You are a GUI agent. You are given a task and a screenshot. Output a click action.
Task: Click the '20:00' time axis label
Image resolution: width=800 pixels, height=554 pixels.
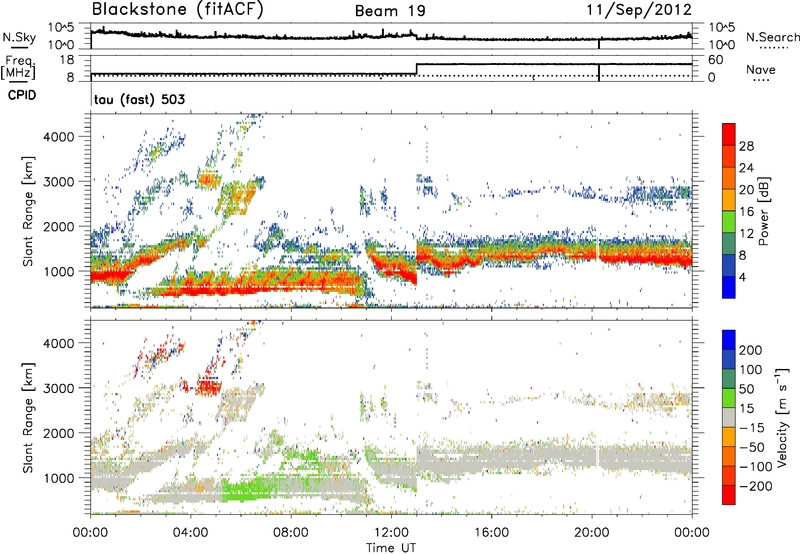point(592,533)
